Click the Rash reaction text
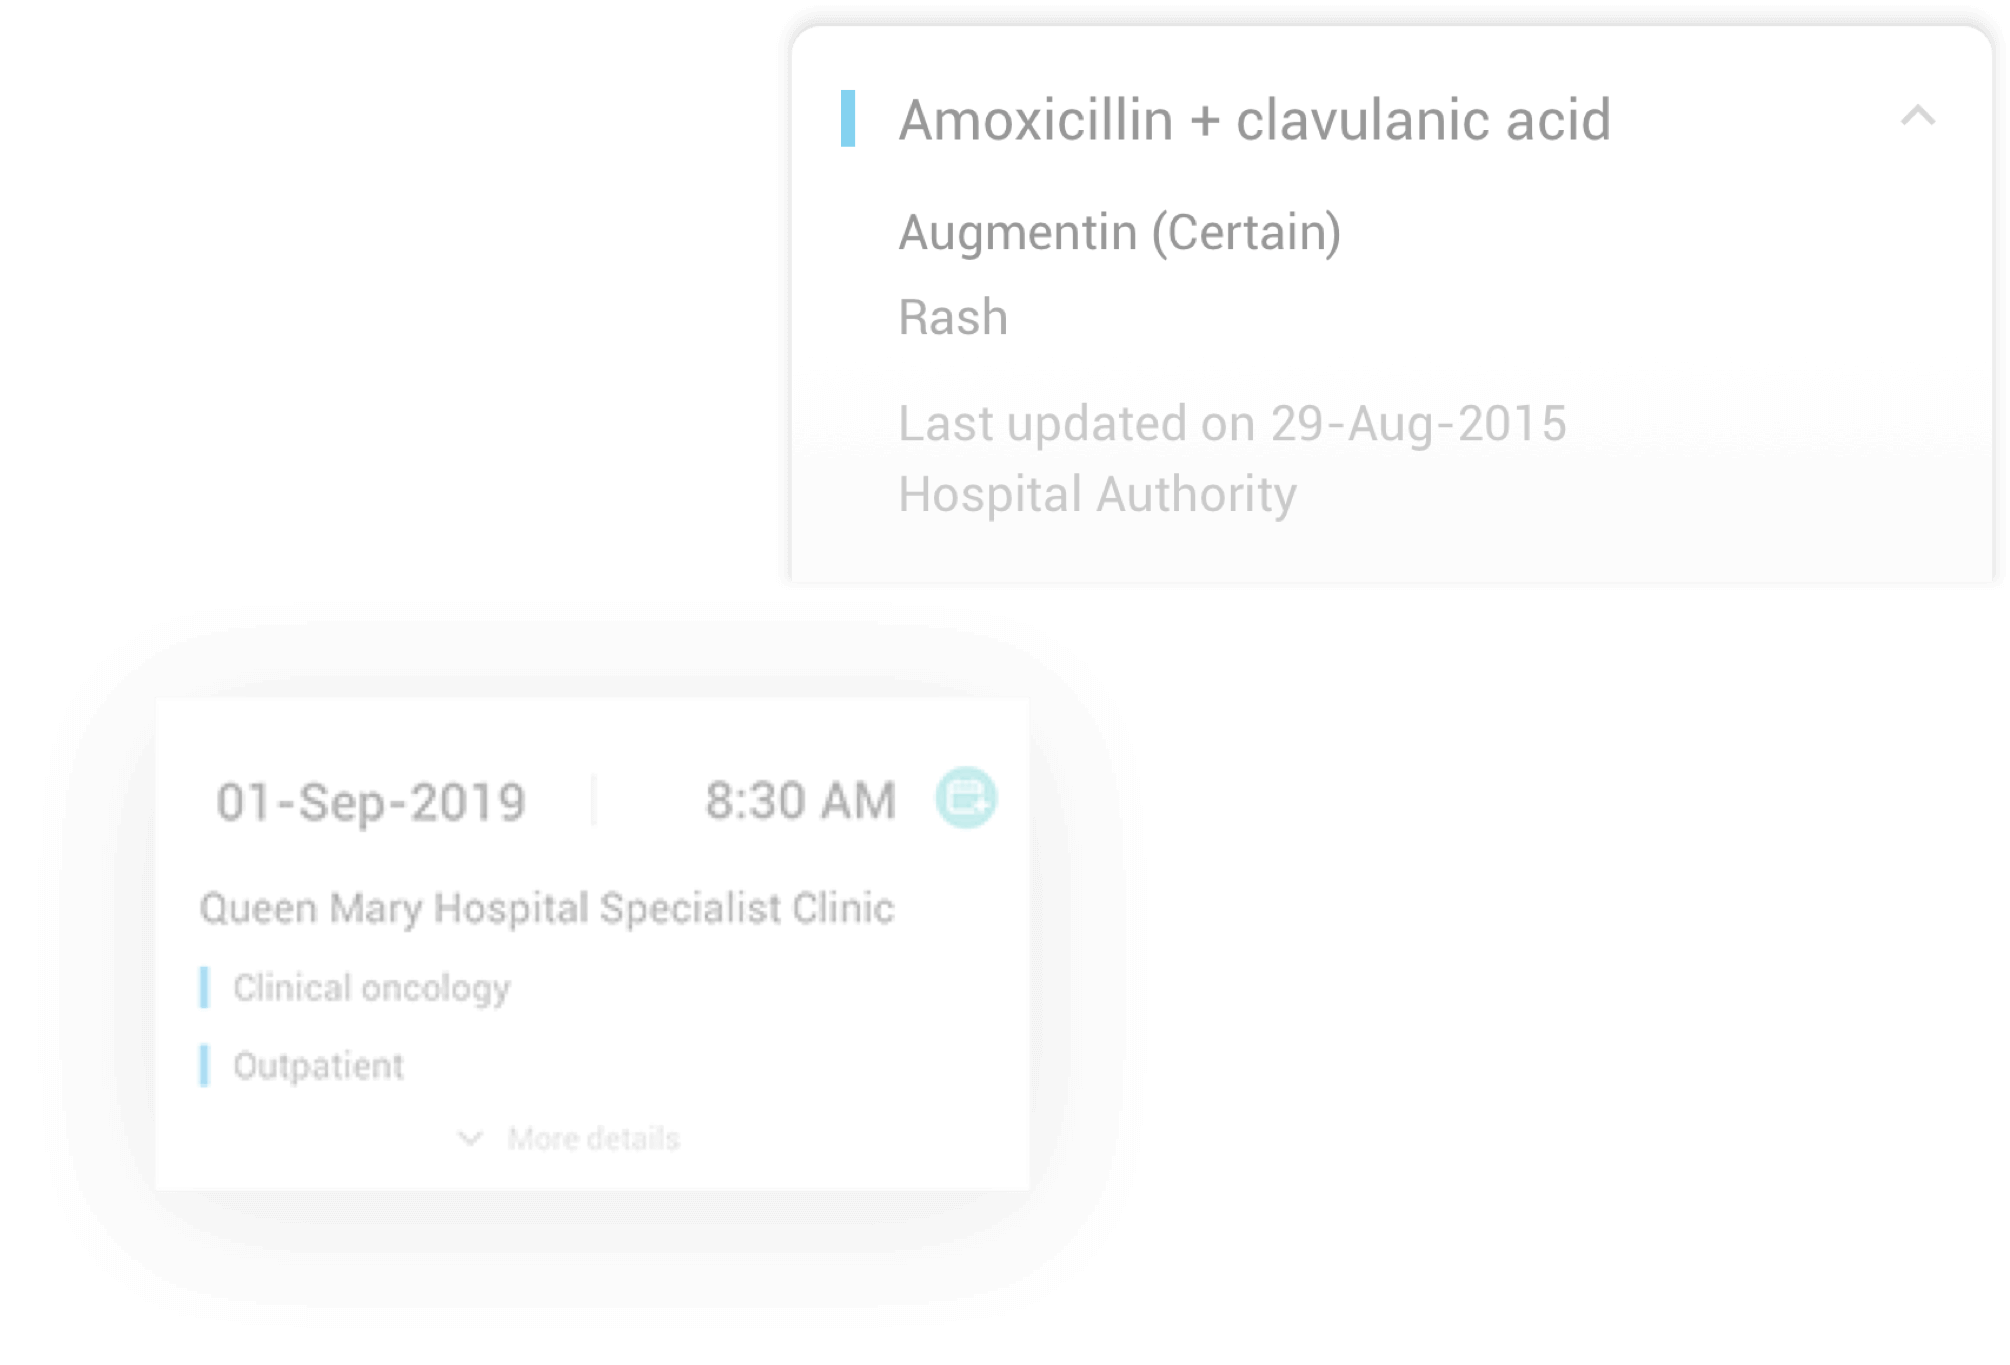 (x=953, y=318)
